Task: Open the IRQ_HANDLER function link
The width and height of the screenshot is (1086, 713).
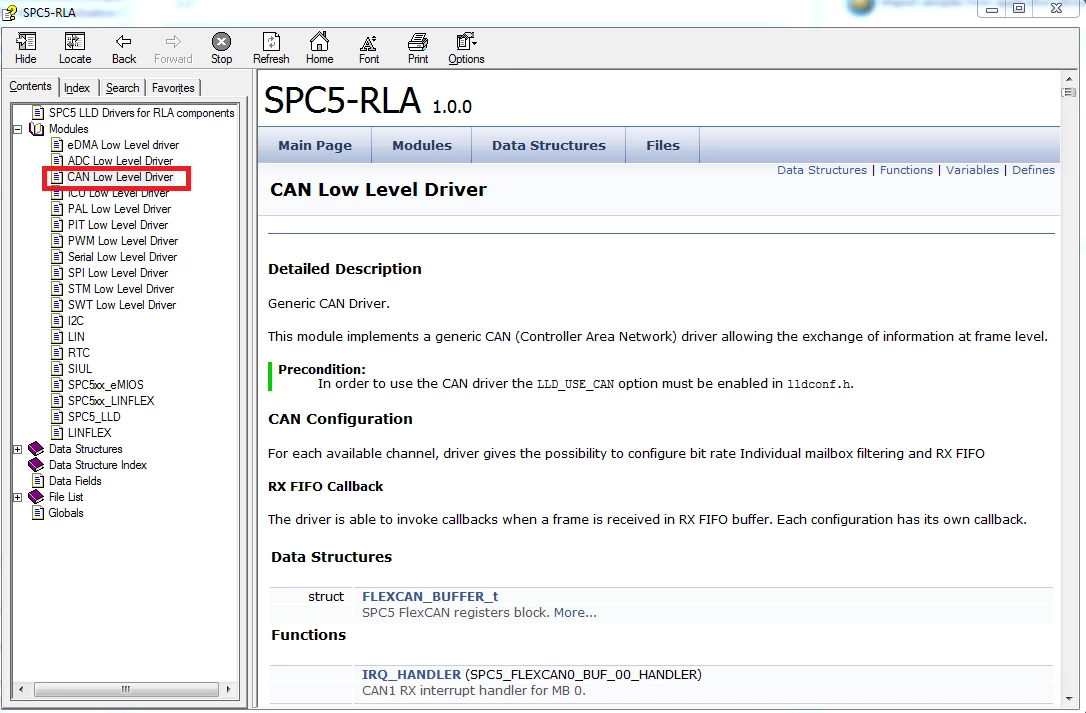Action: [x=411, y=674]
